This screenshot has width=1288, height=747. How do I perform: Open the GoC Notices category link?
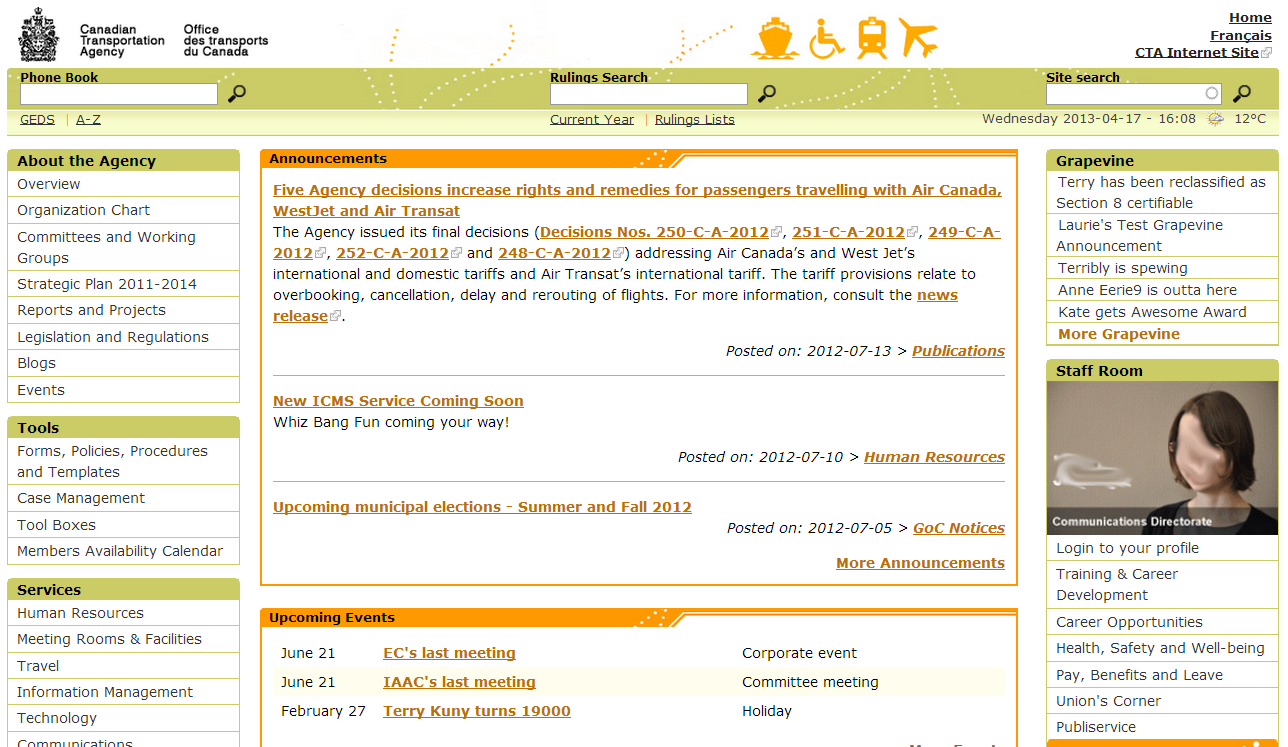[x=959, y=528]
